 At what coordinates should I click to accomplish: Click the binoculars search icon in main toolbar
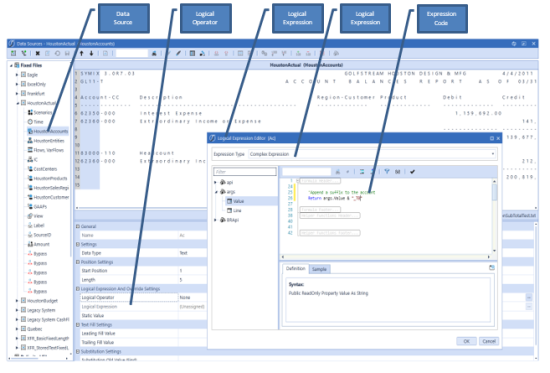[x=154, y=53]
